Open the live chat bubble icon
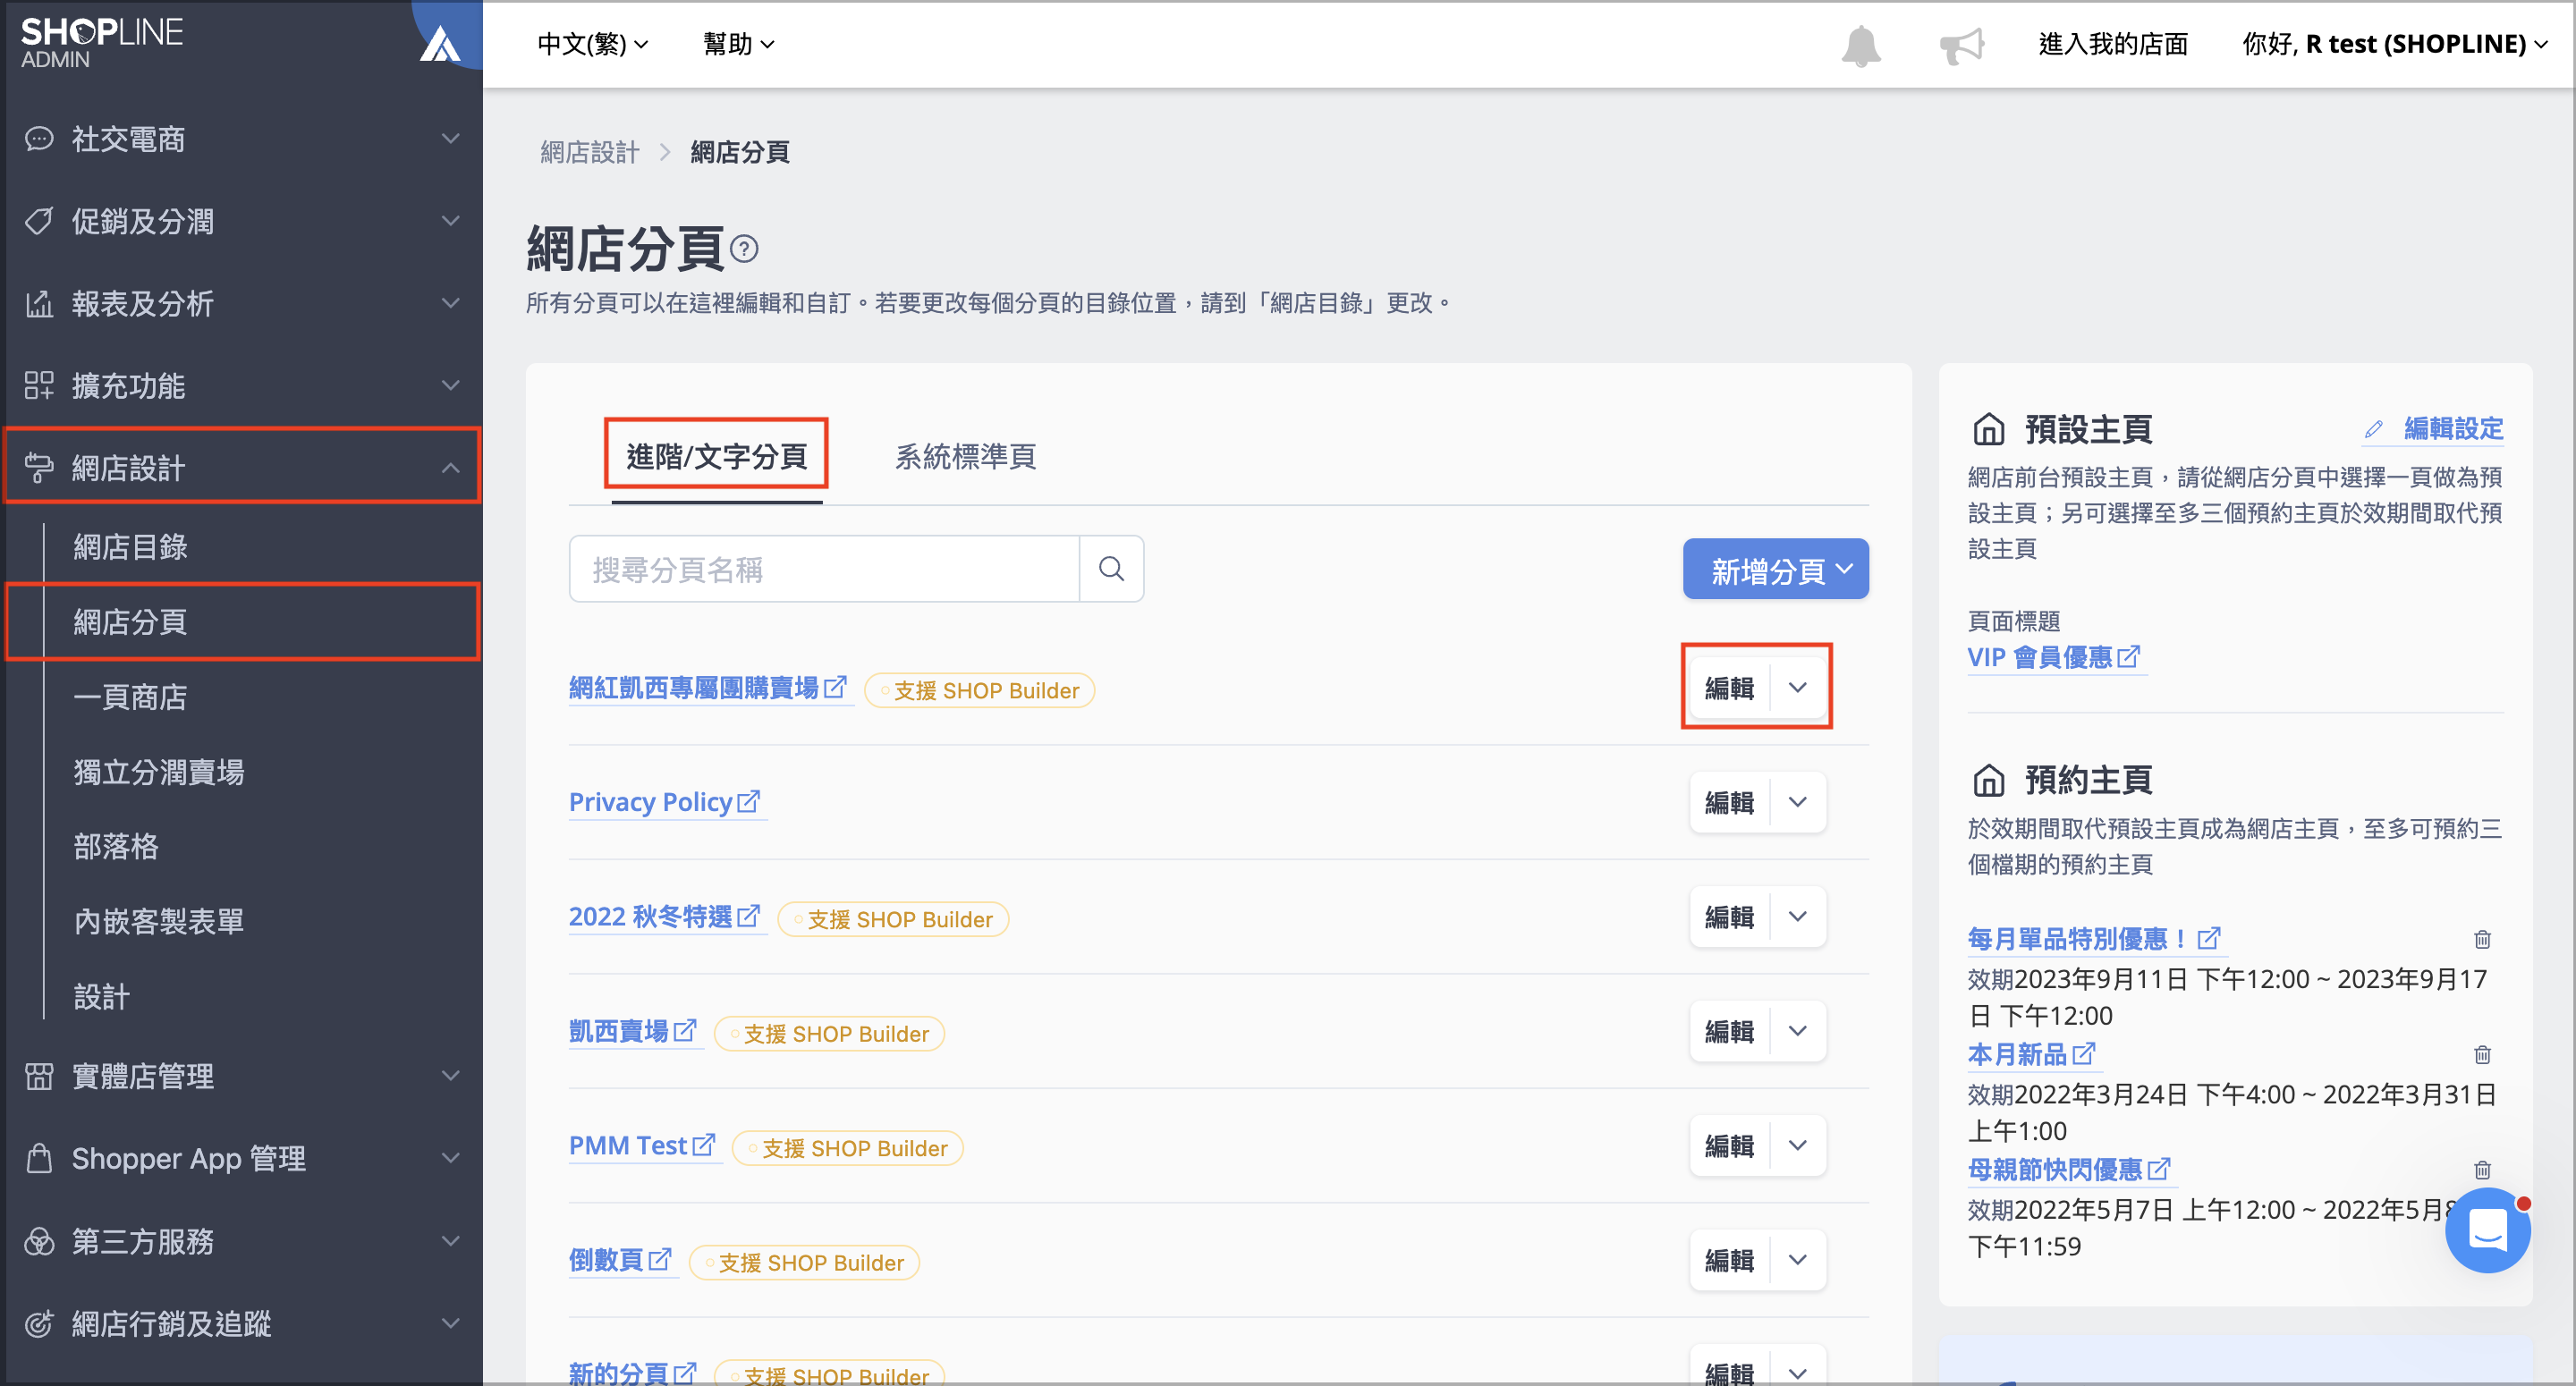Image resolution: width=2576 pixels, height=1386 pixels. [2487, 1229]
